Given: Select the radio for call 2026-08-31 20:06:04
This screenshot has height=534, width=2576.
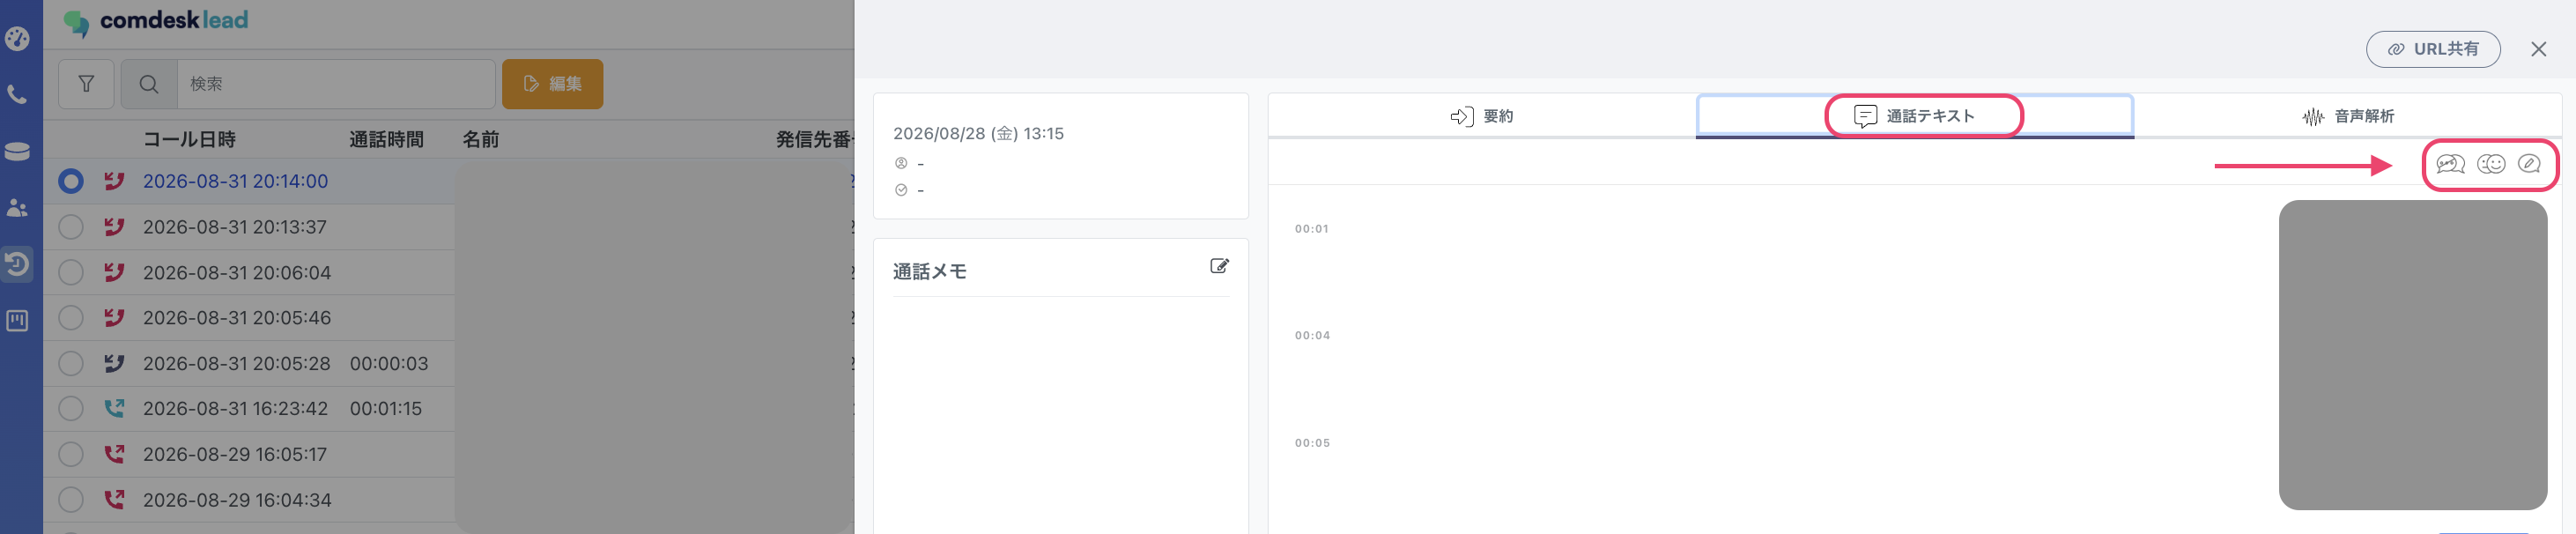Looking at the screenshot, I should 71,272.
